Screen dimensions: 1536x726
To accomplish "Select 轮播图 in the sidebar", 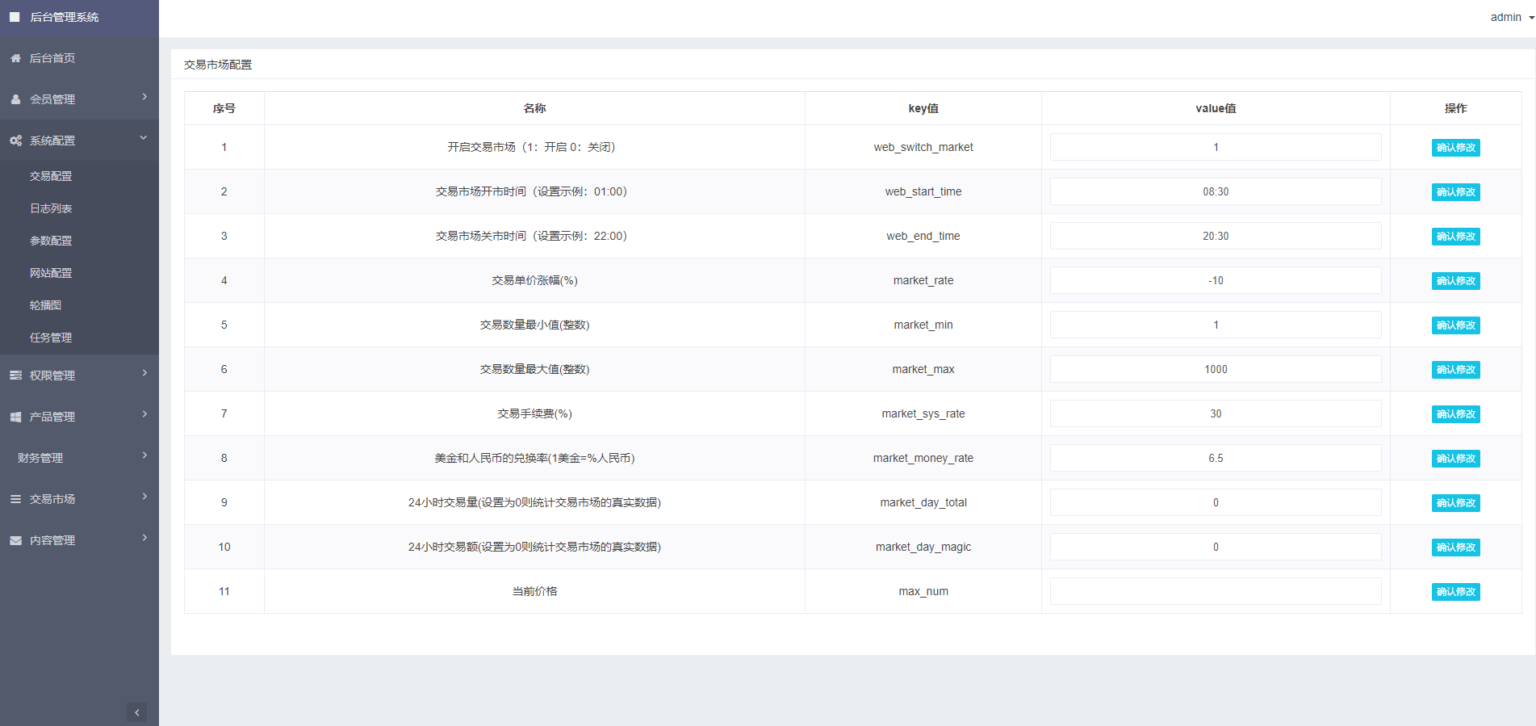I will click(x=46, y=305).
